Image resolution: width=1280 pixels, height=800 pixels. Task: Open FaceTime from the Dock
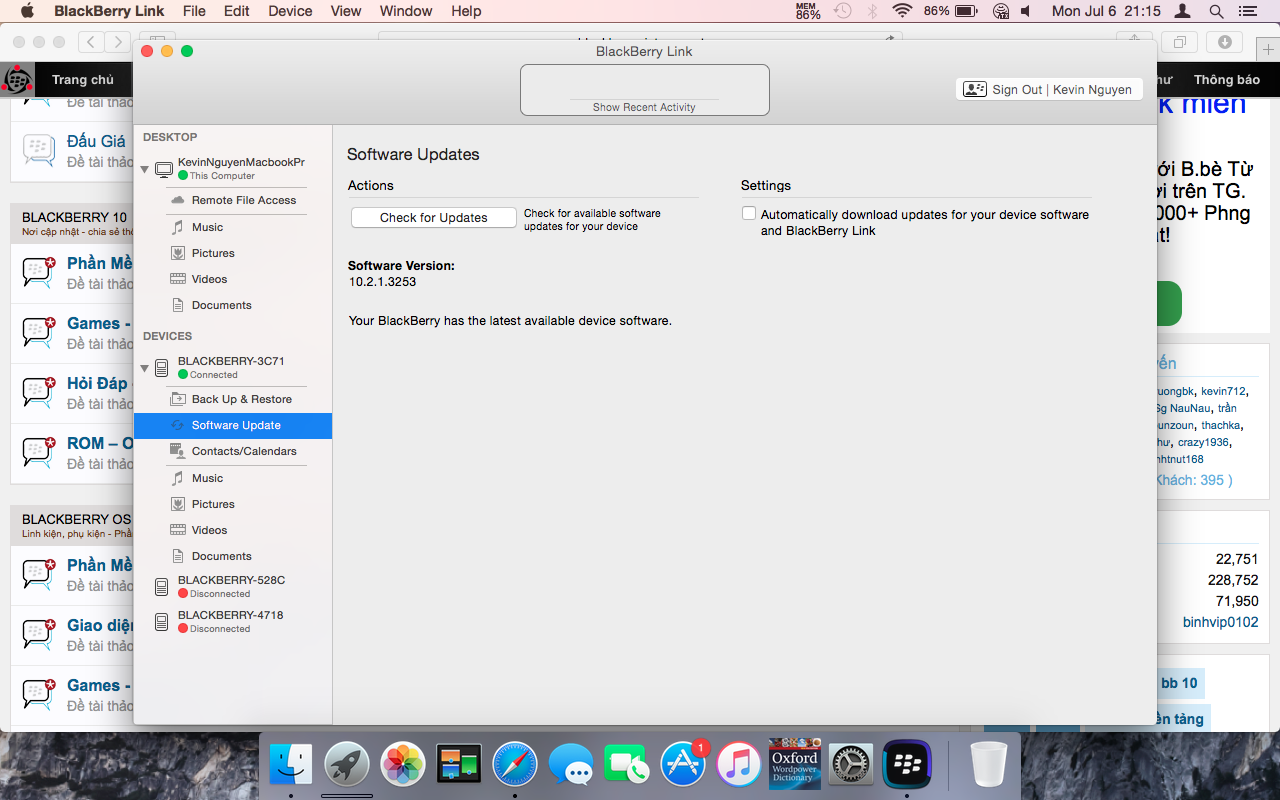pos(627,765)
